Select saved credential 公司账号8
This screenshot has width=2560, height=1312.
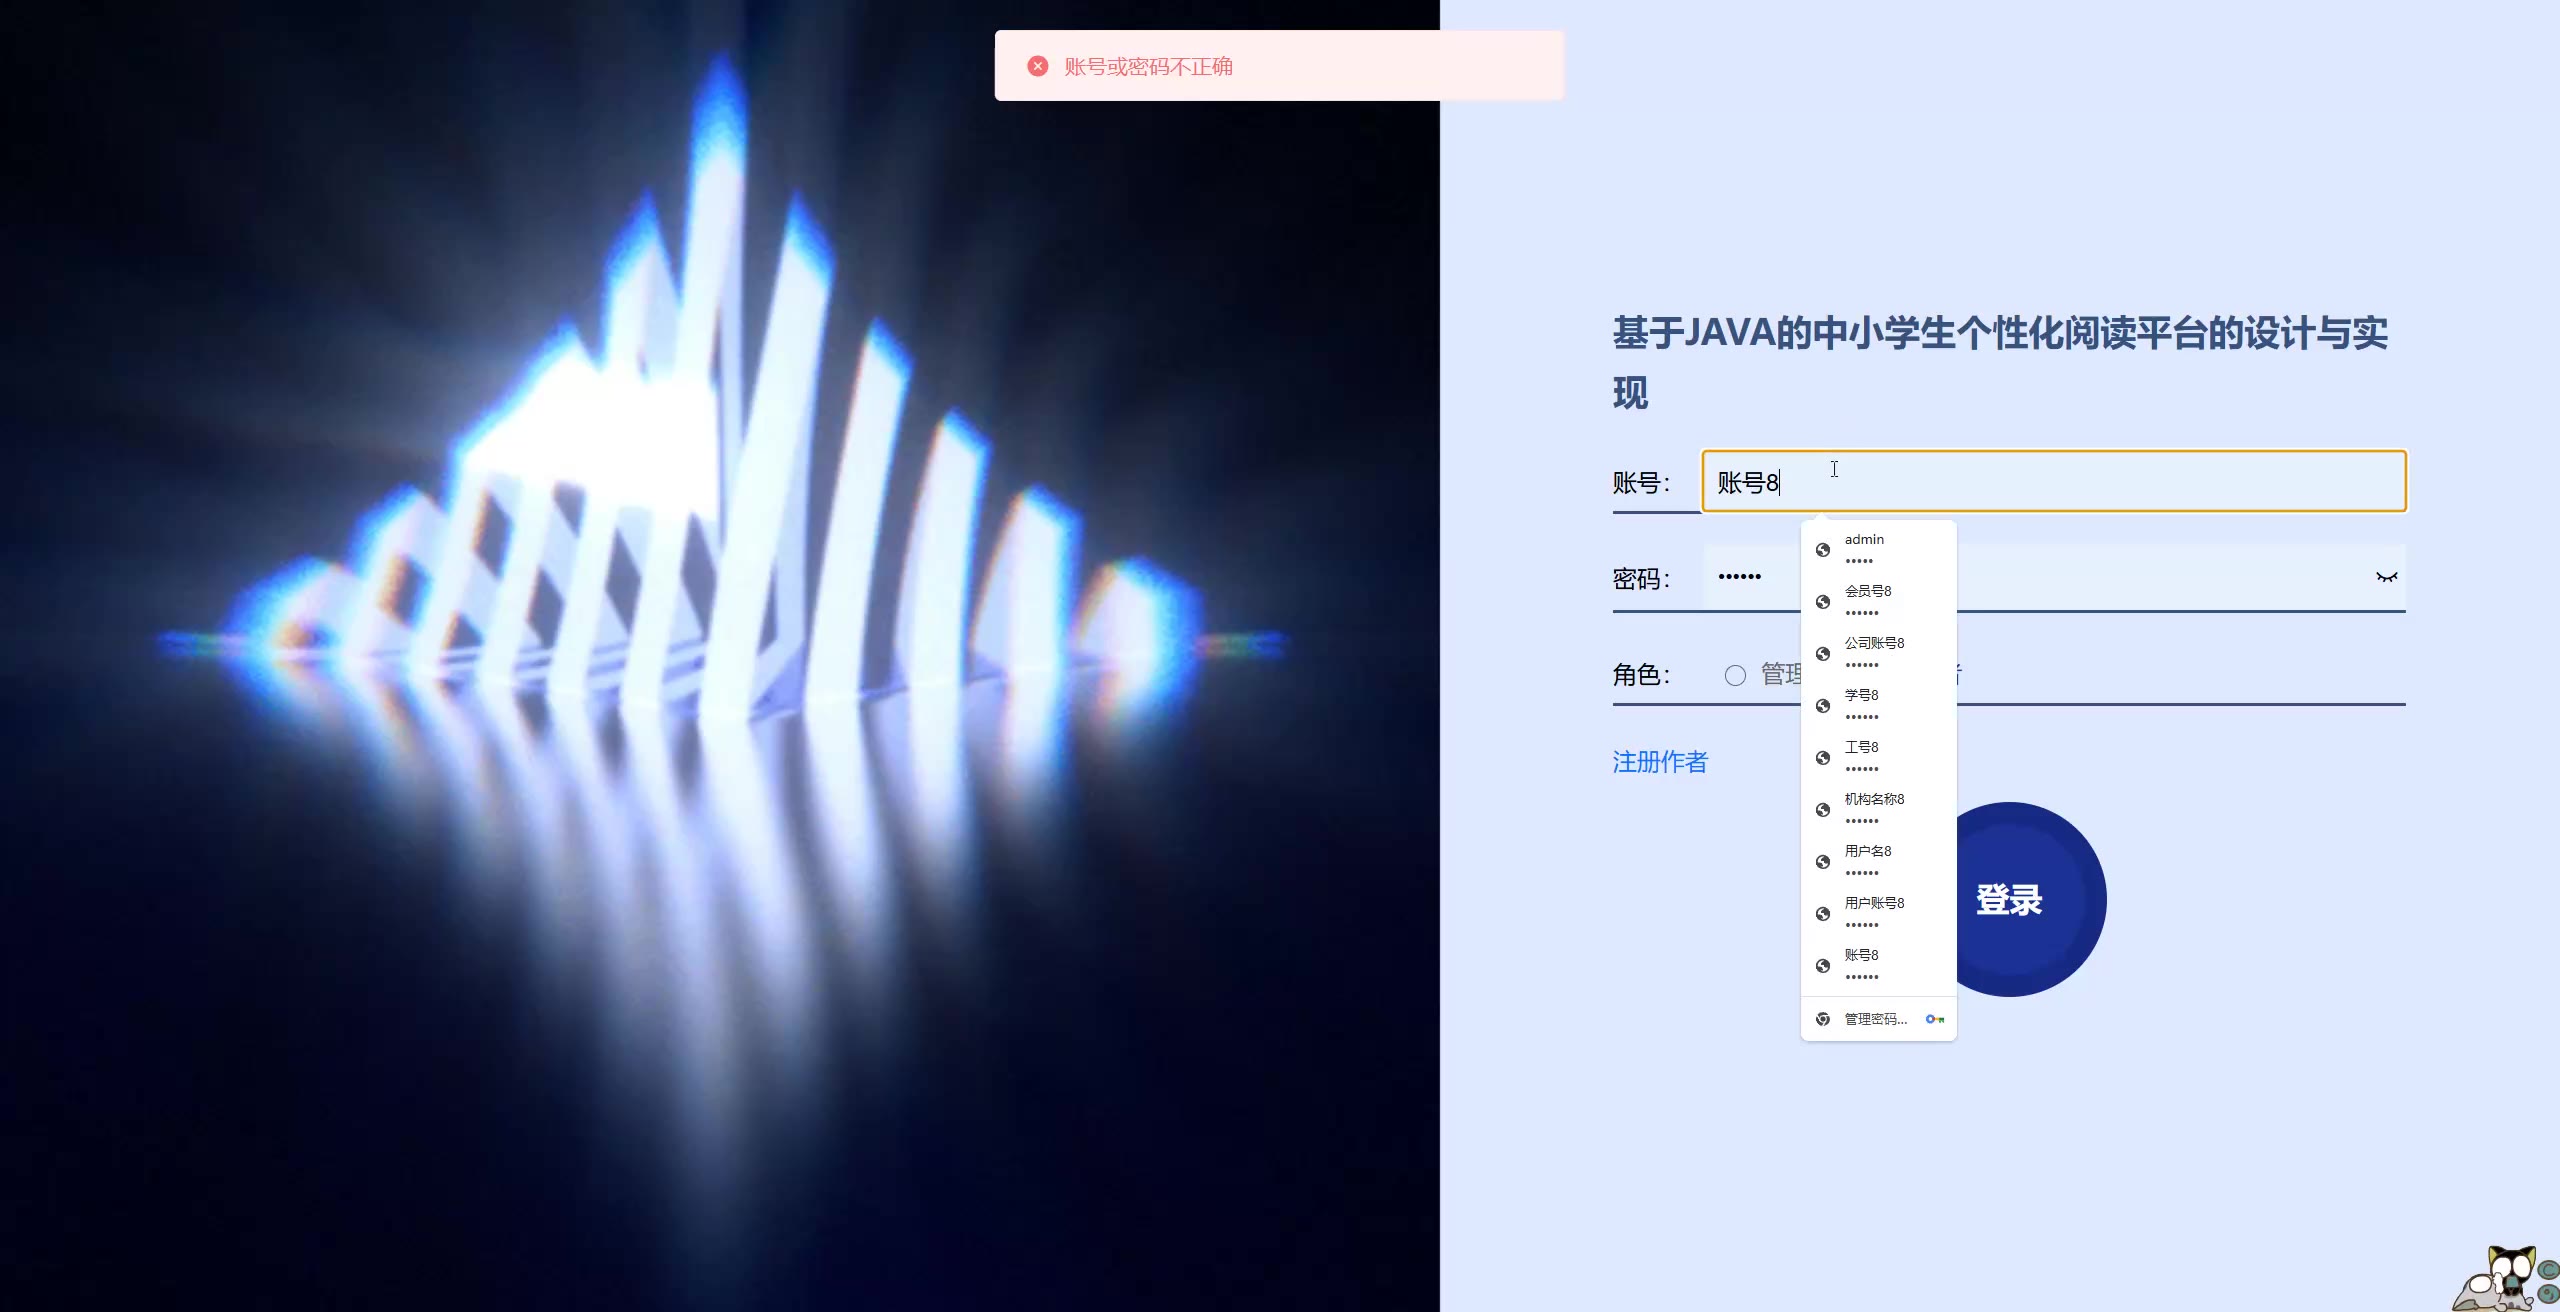pos(1874,653)
